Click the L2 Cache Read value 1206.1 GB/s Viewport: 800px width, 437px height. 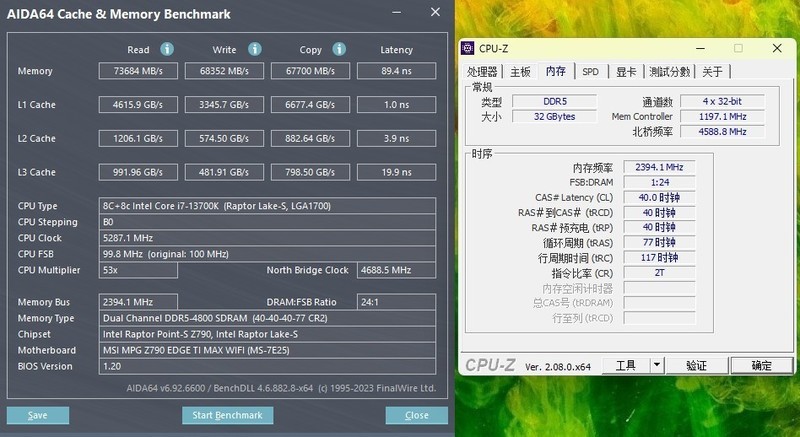click(x=138, y=138)
